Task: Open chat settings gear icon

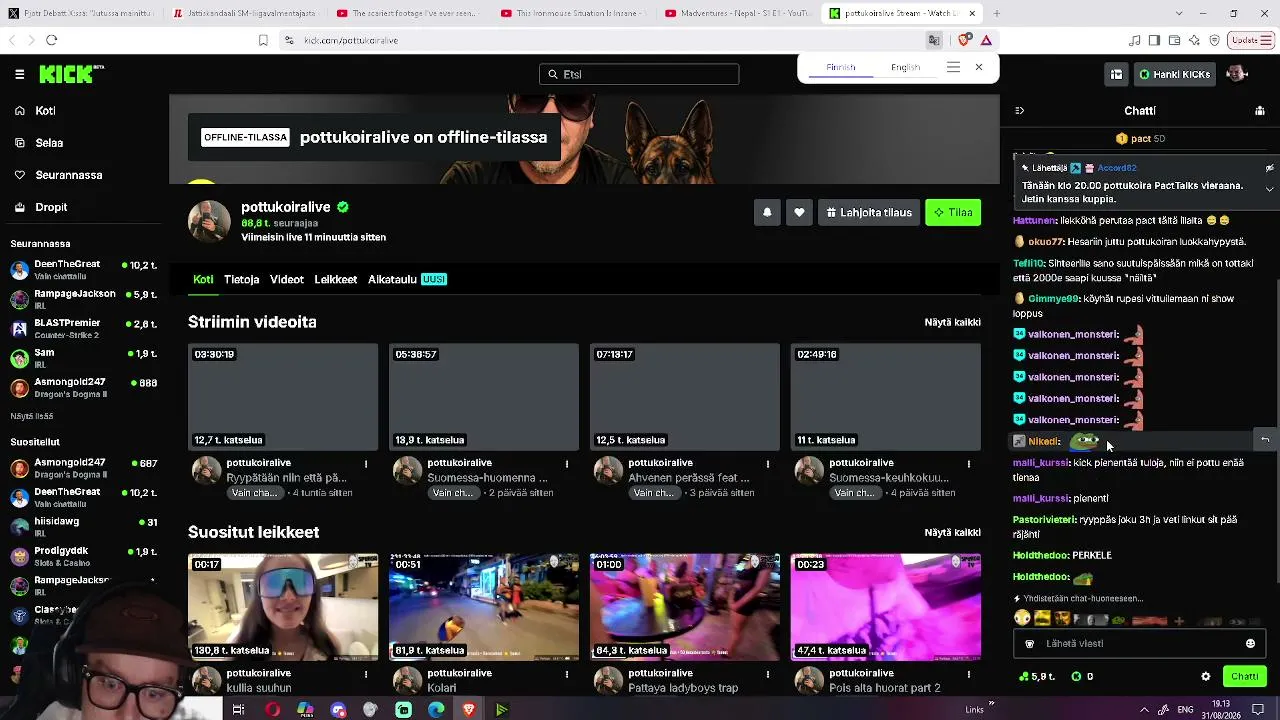Action: pyautogui.click(x=1206, y=676)
